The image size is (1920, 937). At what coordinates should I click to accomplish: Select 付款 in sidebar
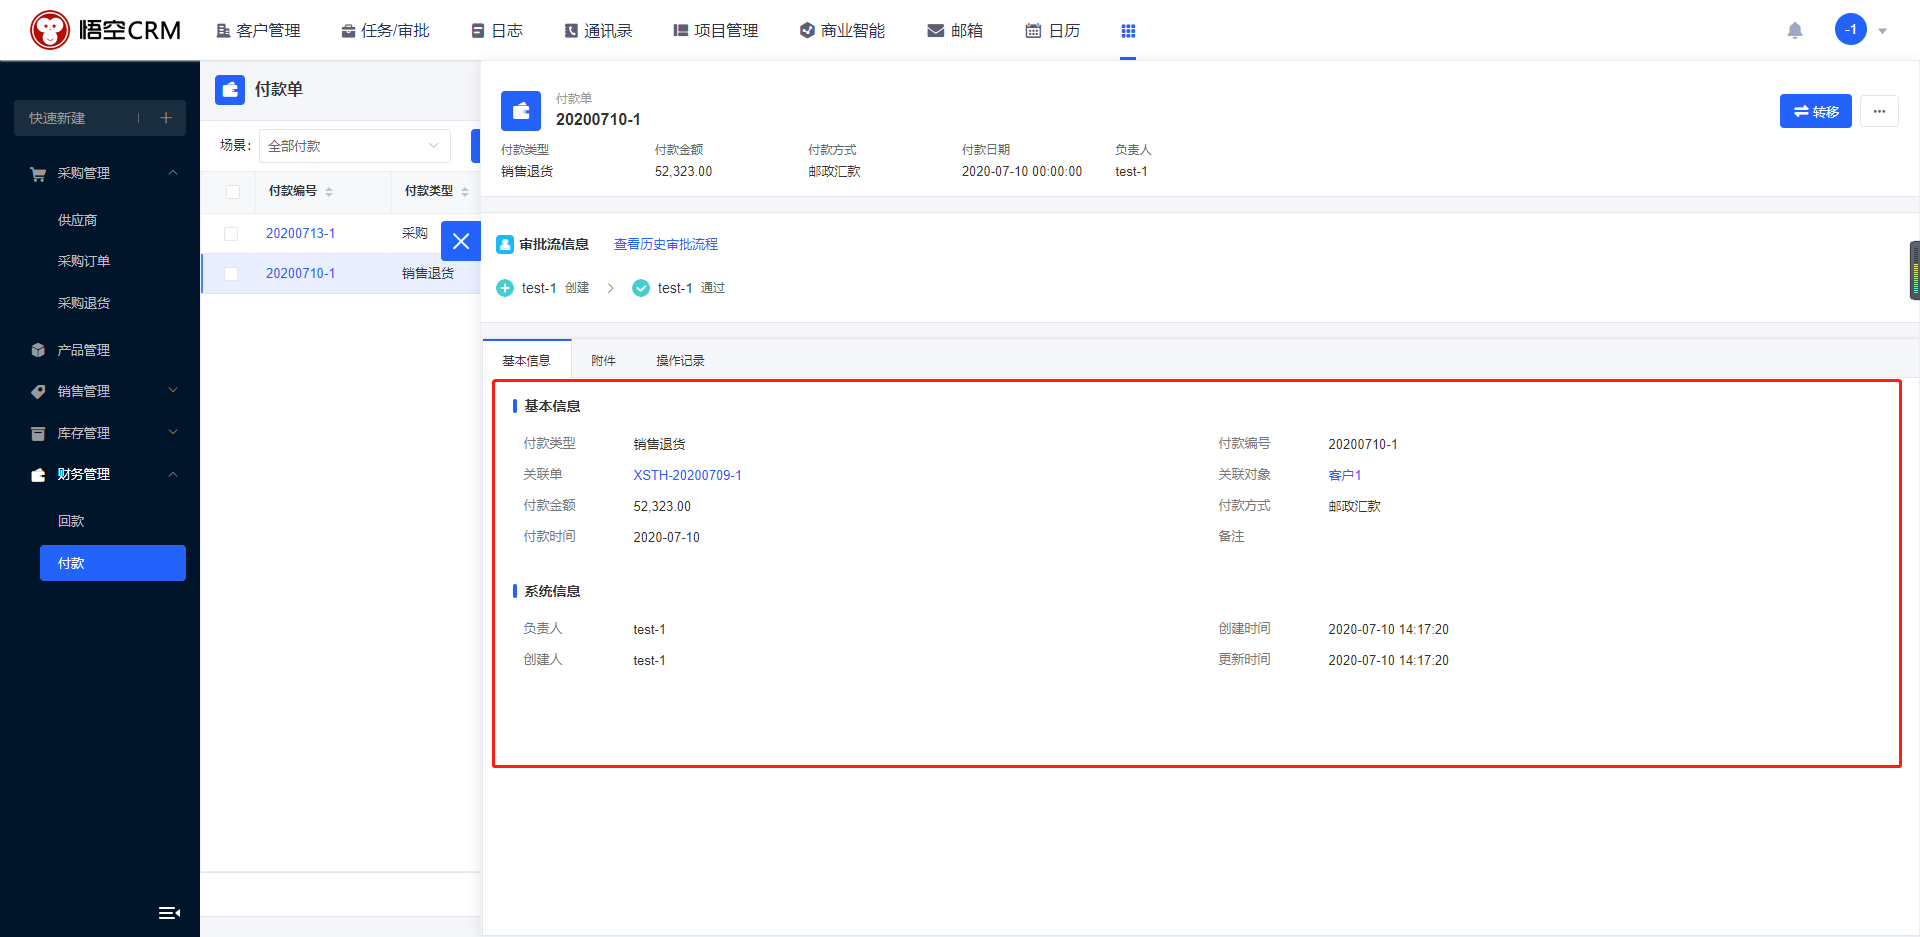[x=113, y=563]
